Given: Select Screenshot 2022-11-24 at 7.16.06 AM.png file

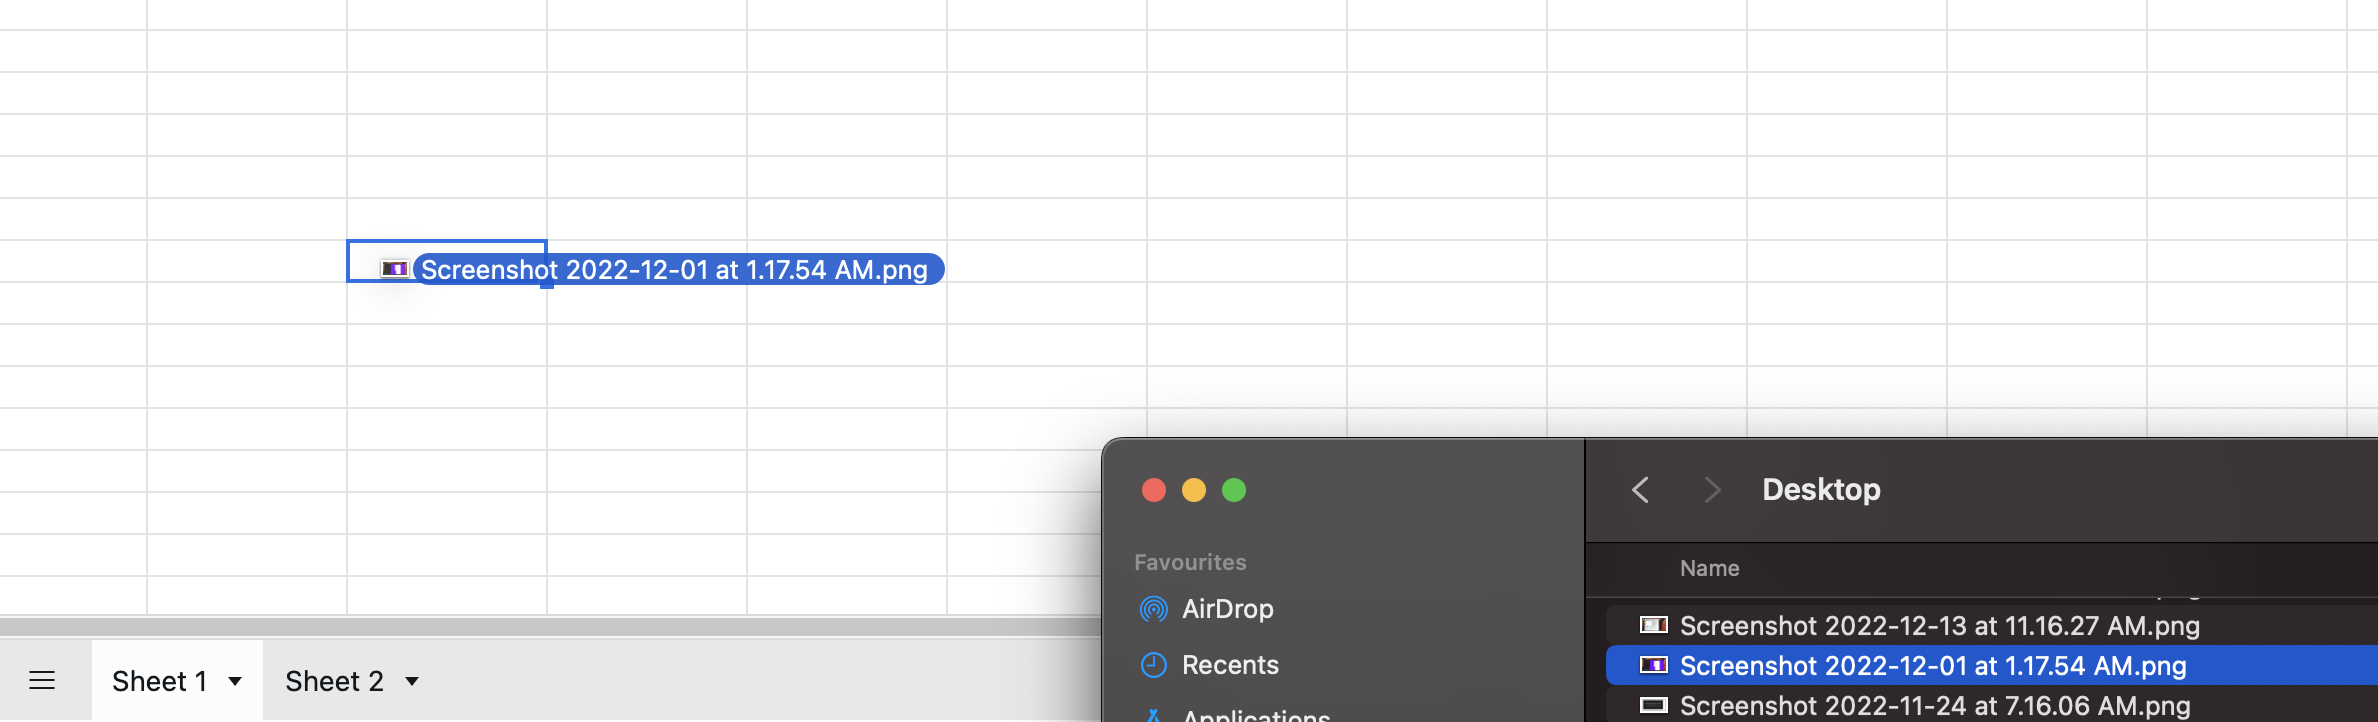Looking at the screenshot, I should (1934, 706).
